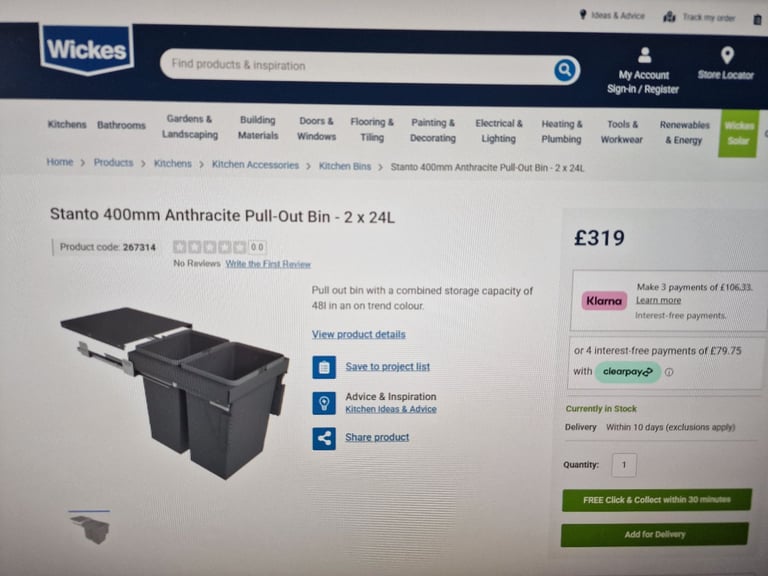Open the Heating & Plumbing menu
Viewport: 768px width, 576px height.
click(x=561, y=132)
